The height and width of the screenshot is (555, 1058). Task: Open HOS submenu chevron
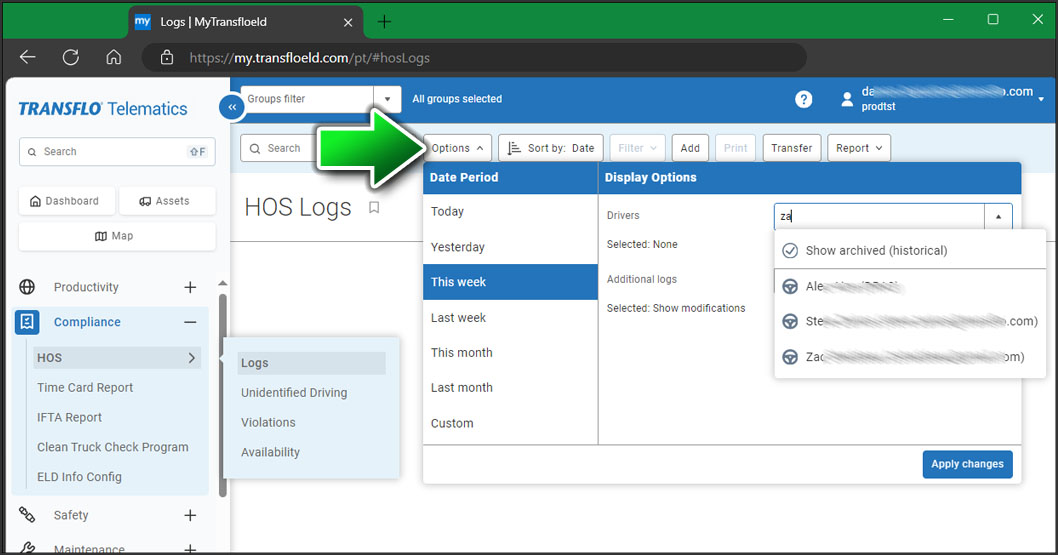pyautogui.click(x=192, y=357)
